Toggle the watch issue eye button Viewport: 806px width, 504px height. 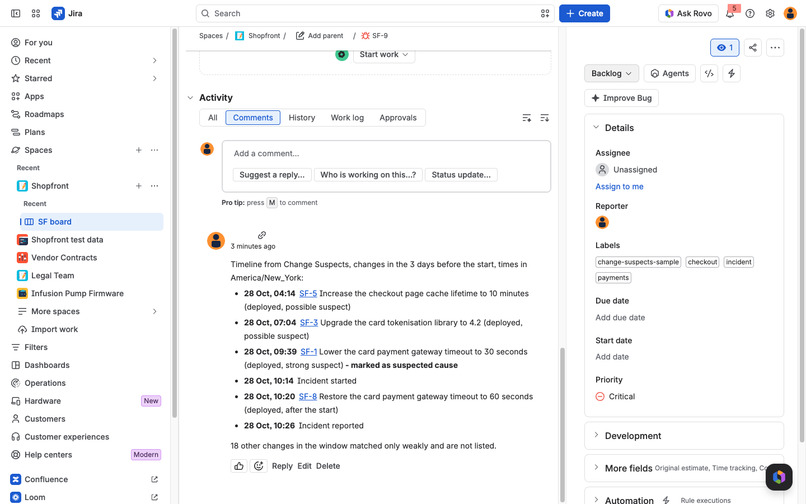click(725, 48)
